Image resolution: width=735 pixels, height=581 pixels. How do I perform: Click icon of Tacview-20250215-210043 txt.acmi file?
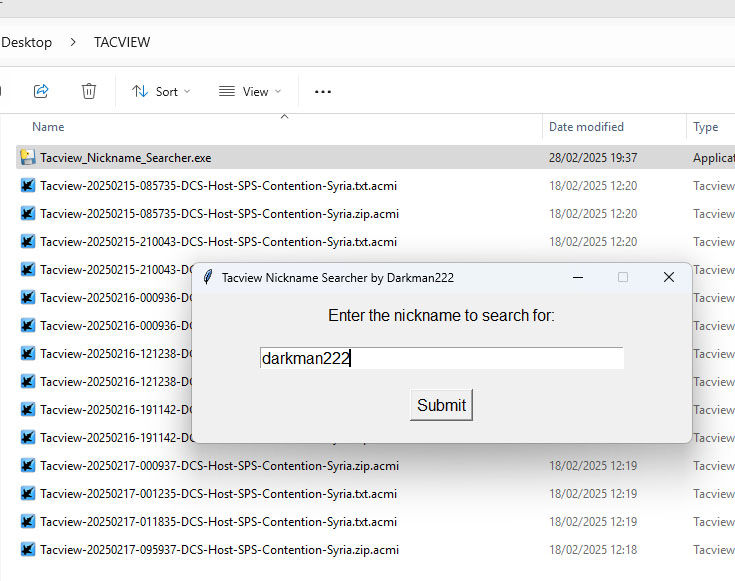tap(28, 241)
